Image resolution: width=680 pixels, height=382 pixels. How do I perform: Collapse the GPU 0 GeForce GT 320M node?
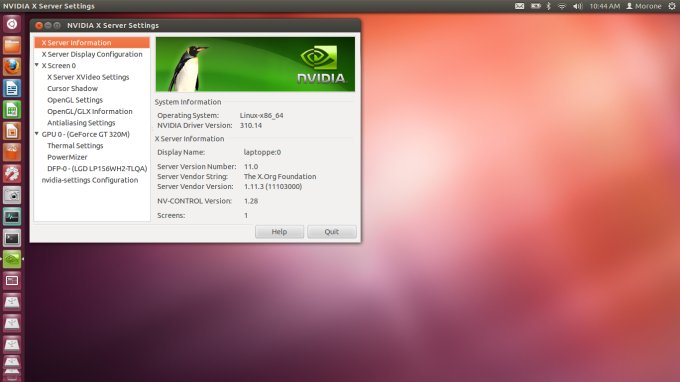pyautogui.click(x=37, y=134)
